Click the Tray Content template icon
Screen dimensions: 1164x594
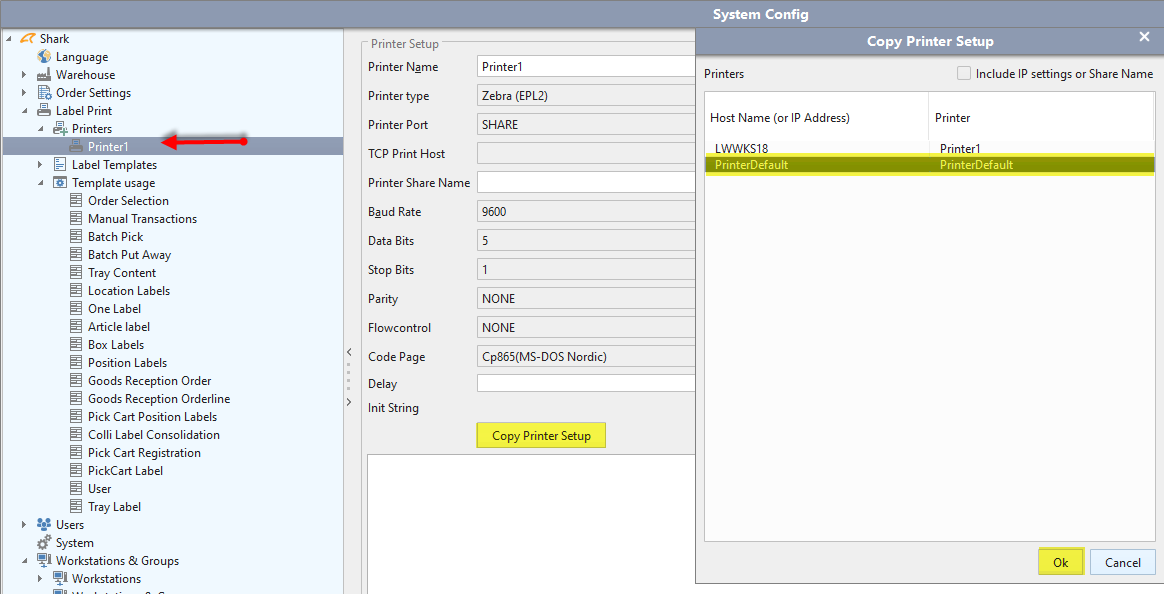pyautogui.click(x=76, y=272)
